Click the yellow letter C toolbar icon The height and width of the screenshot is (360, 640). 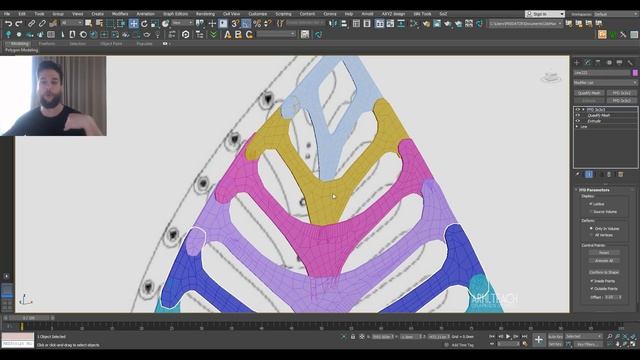tap(249, 35)
